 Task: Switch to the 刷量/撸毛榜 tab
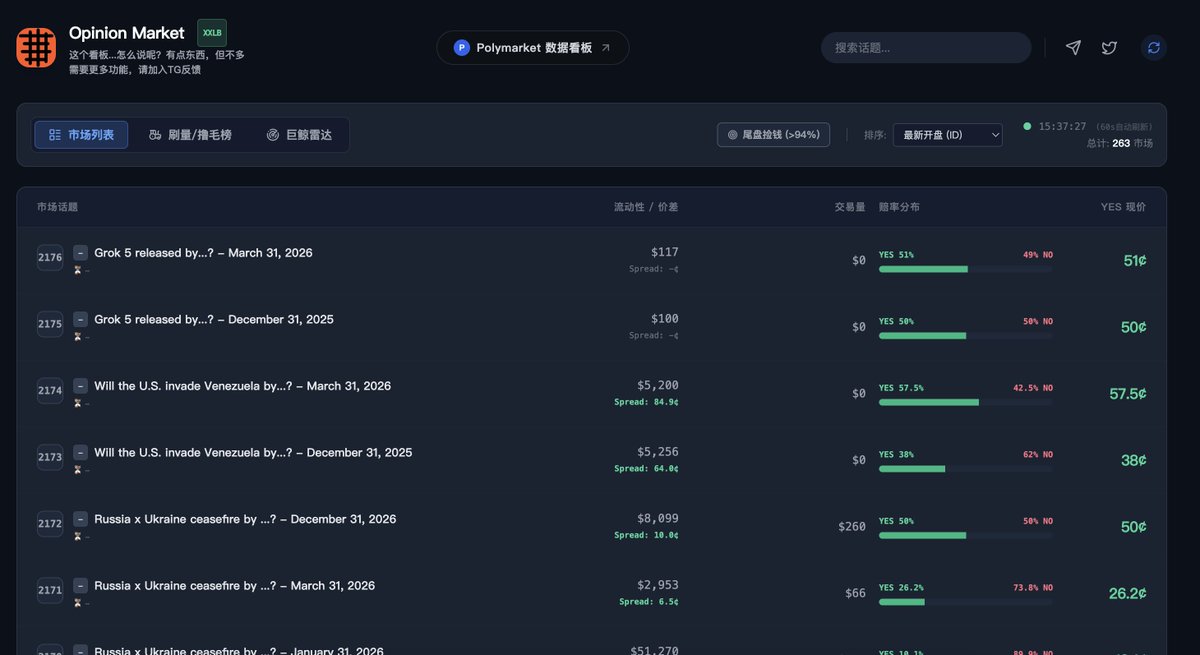(190, 135)
